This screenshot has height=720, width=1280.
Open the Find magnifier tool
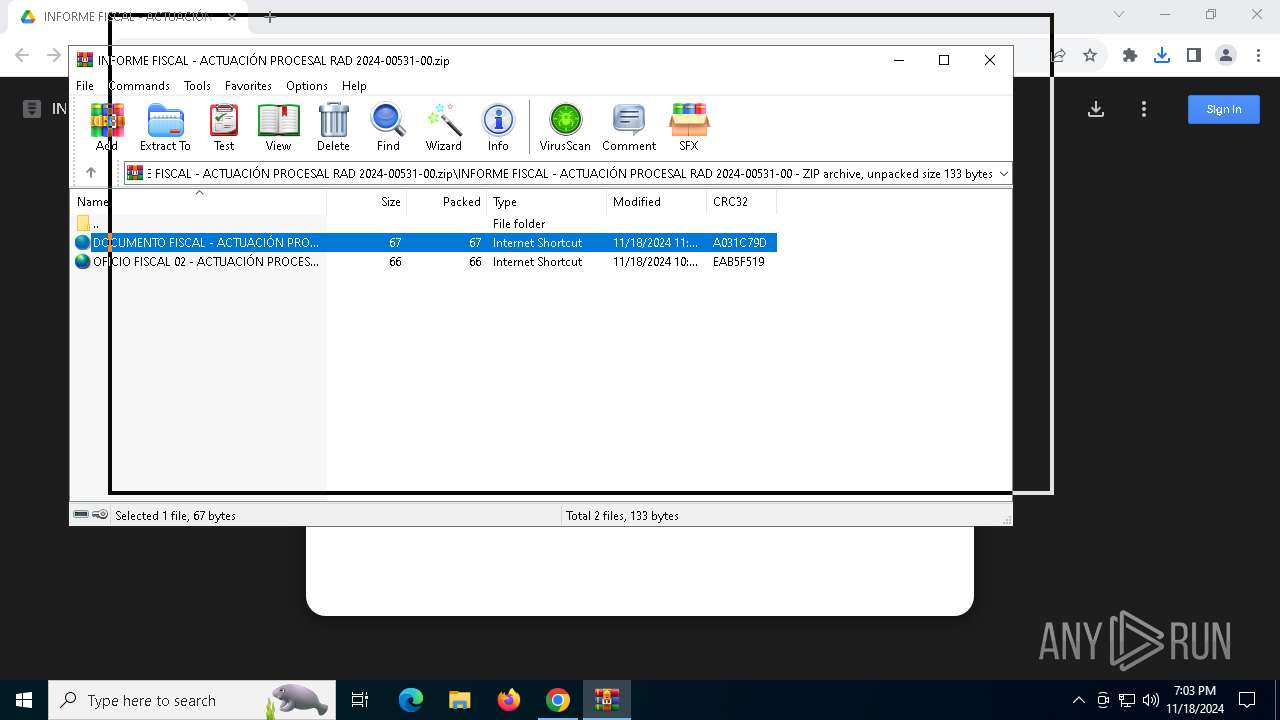tap(388, 127)
